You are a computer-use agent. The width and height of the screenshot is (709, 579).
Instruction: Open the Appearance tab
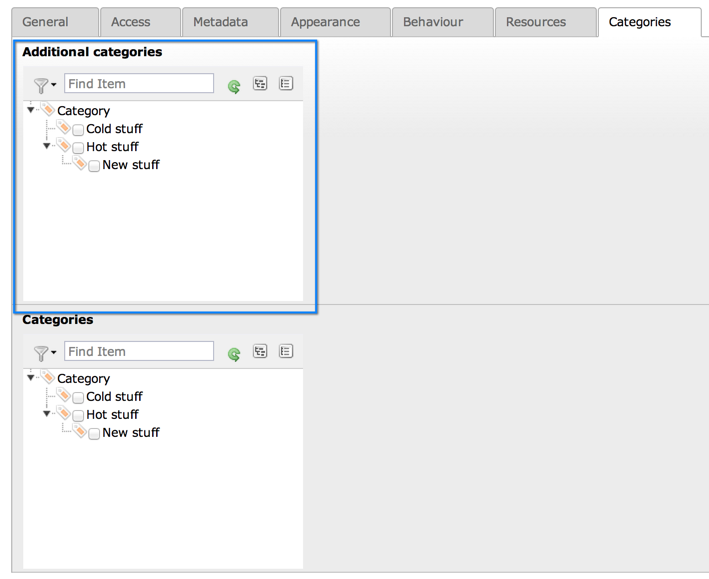pyautogui.click(x=325, y=22)
